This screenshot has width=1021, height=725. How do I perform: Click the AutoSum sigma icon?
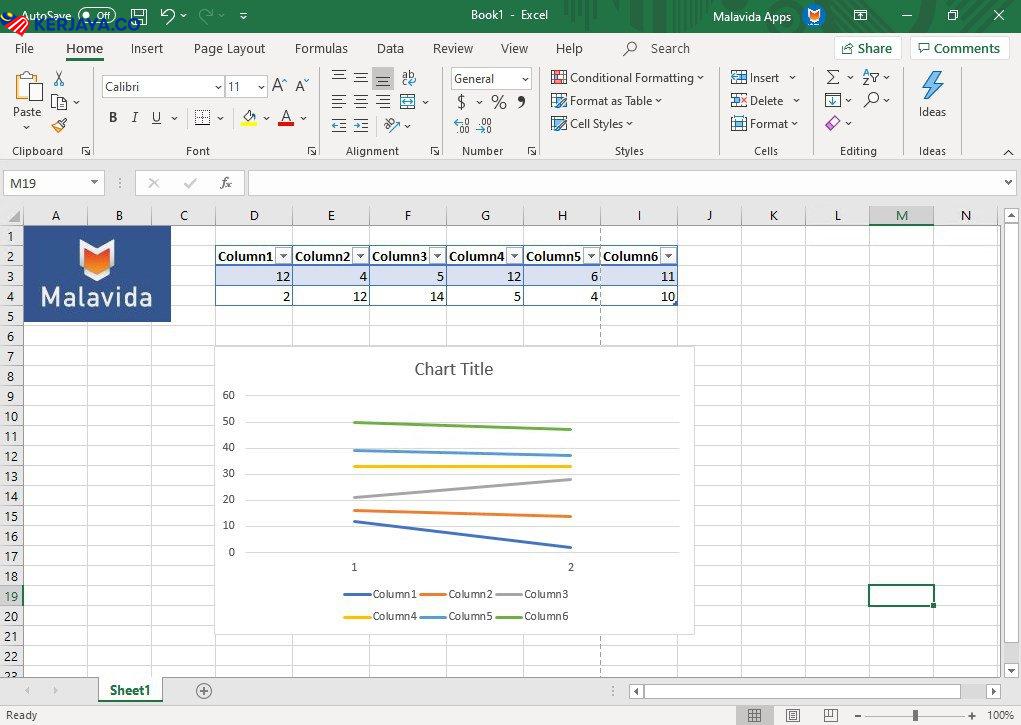pos(832,77)
